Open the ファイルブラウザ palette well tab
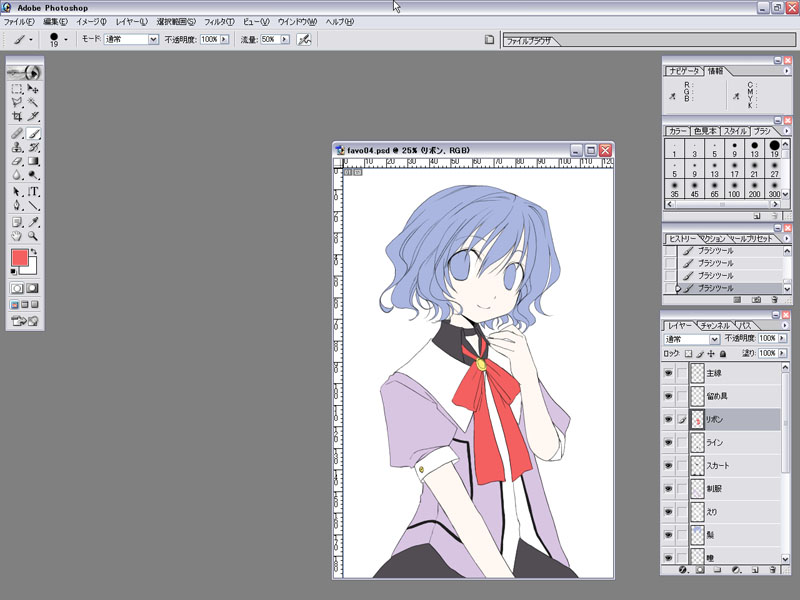 tap(529, 41)
